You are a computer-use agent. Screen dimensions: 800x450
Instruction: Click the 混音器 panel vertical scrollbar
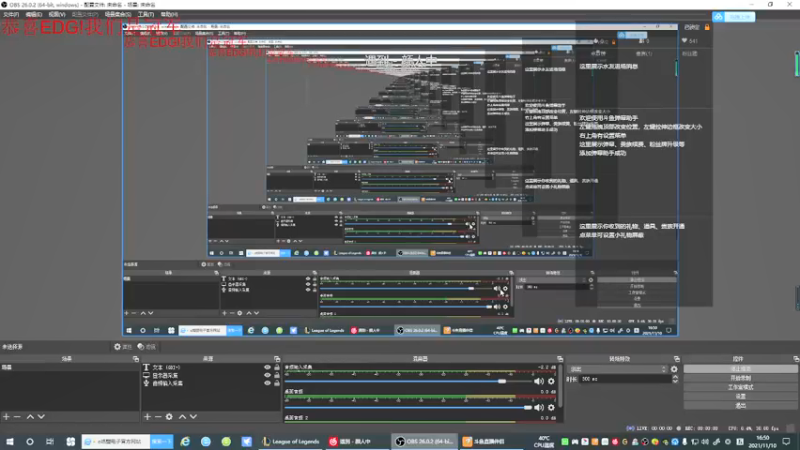[561, 386]
